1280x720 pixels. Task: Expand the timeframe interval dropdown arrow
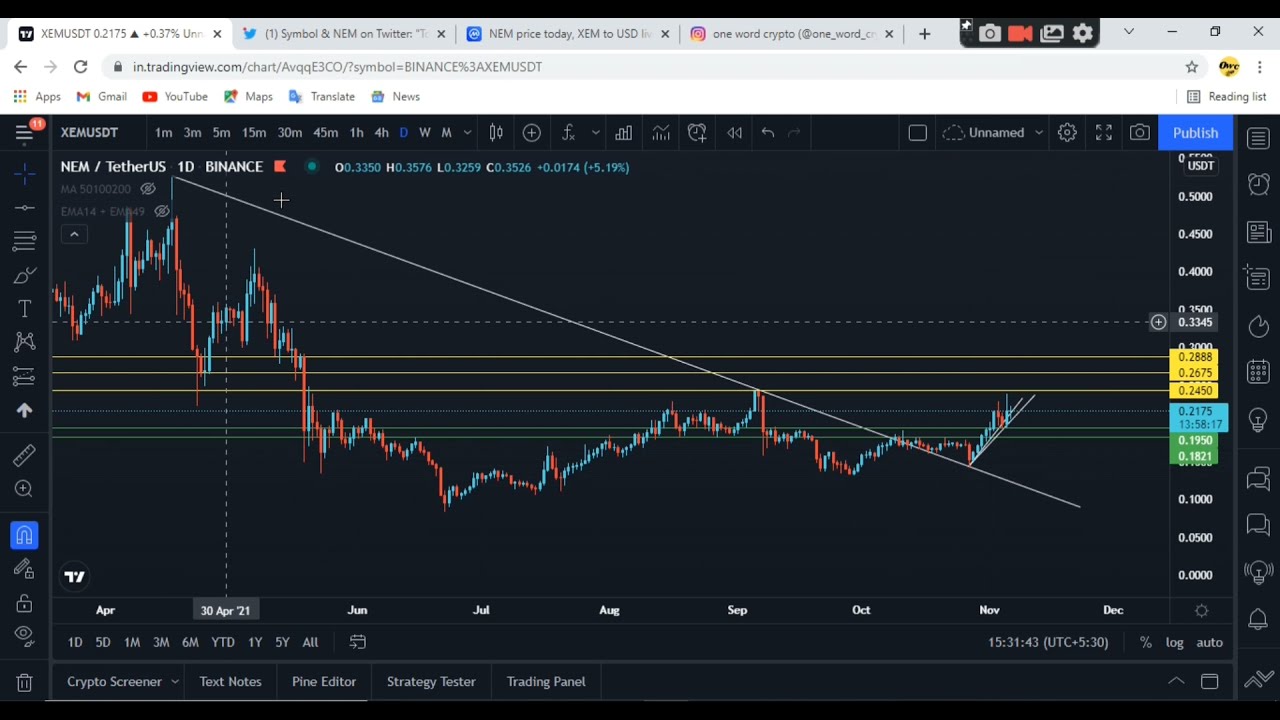467,133
